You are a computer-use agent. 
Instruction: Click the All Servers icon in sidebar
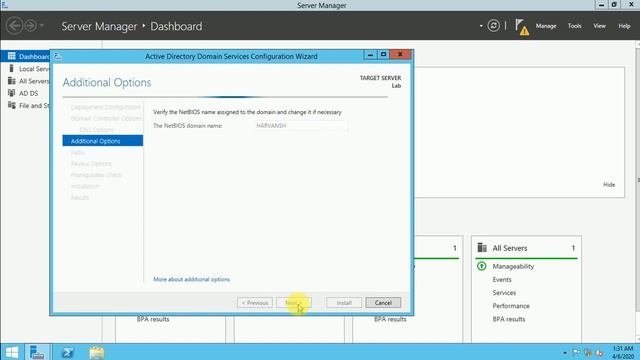[x=11, y=80]
